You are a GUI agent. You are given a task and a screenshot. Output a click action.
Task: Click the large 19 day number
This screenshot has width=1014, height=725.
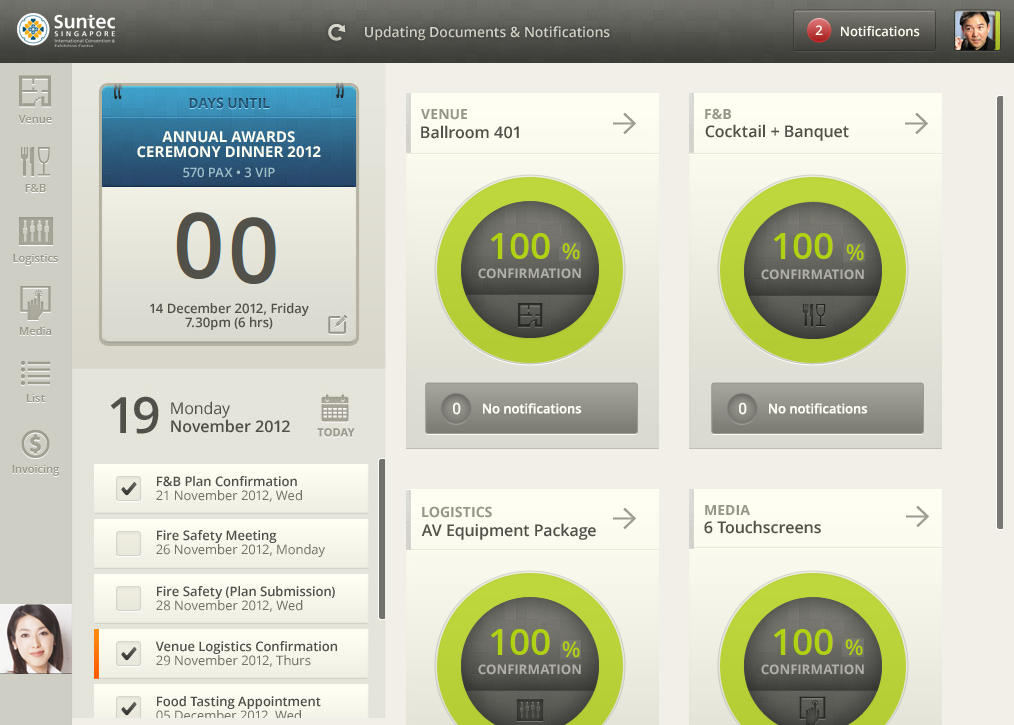(x=135, y=416)
